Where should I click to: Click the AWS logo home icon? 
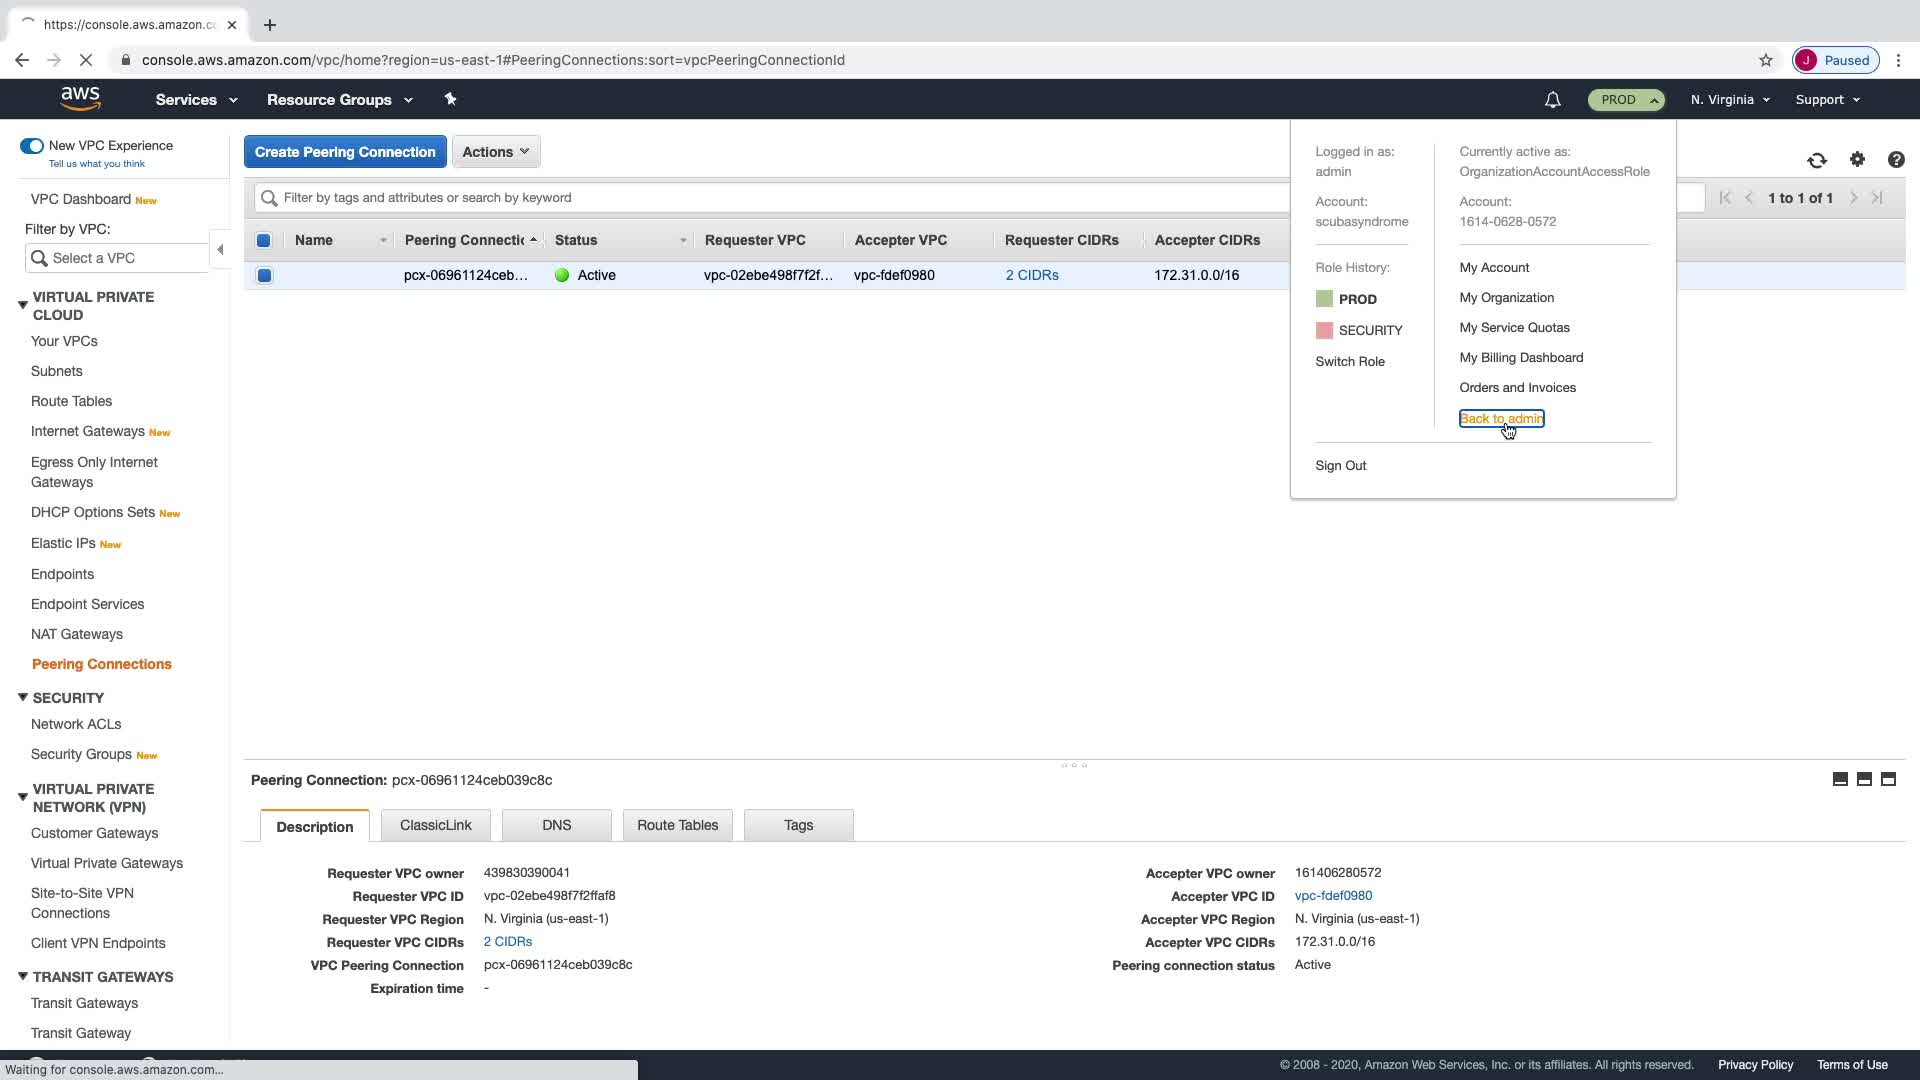(80, 98)
